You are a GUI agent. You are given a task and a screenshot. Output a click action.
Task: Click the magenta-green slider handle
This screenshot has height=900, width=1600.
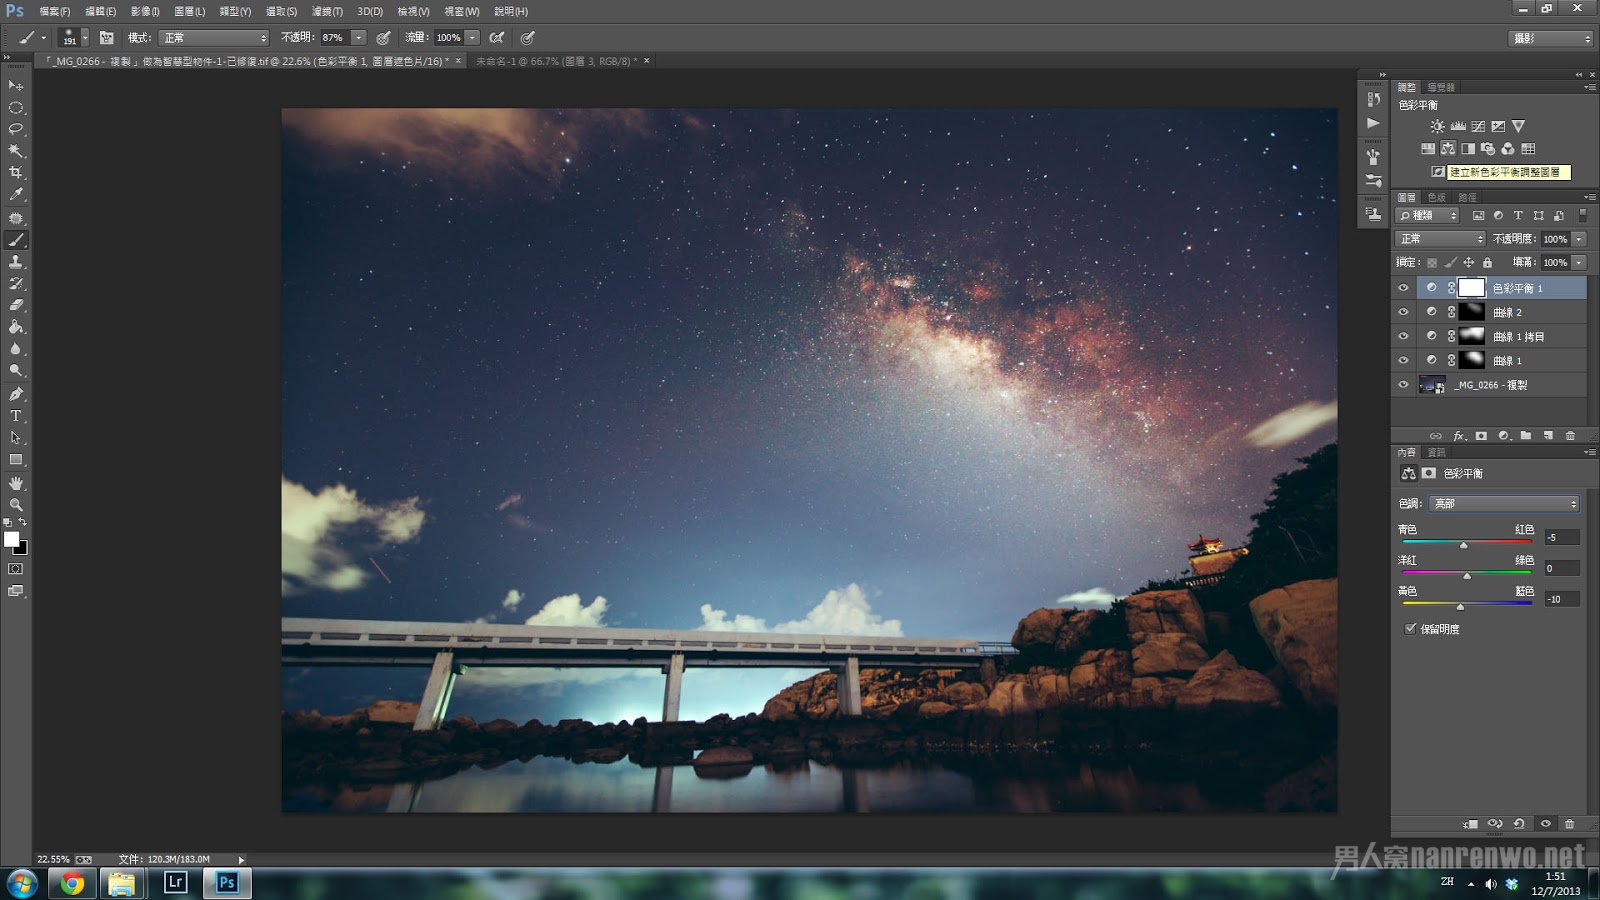click(x=1467, y=576)
